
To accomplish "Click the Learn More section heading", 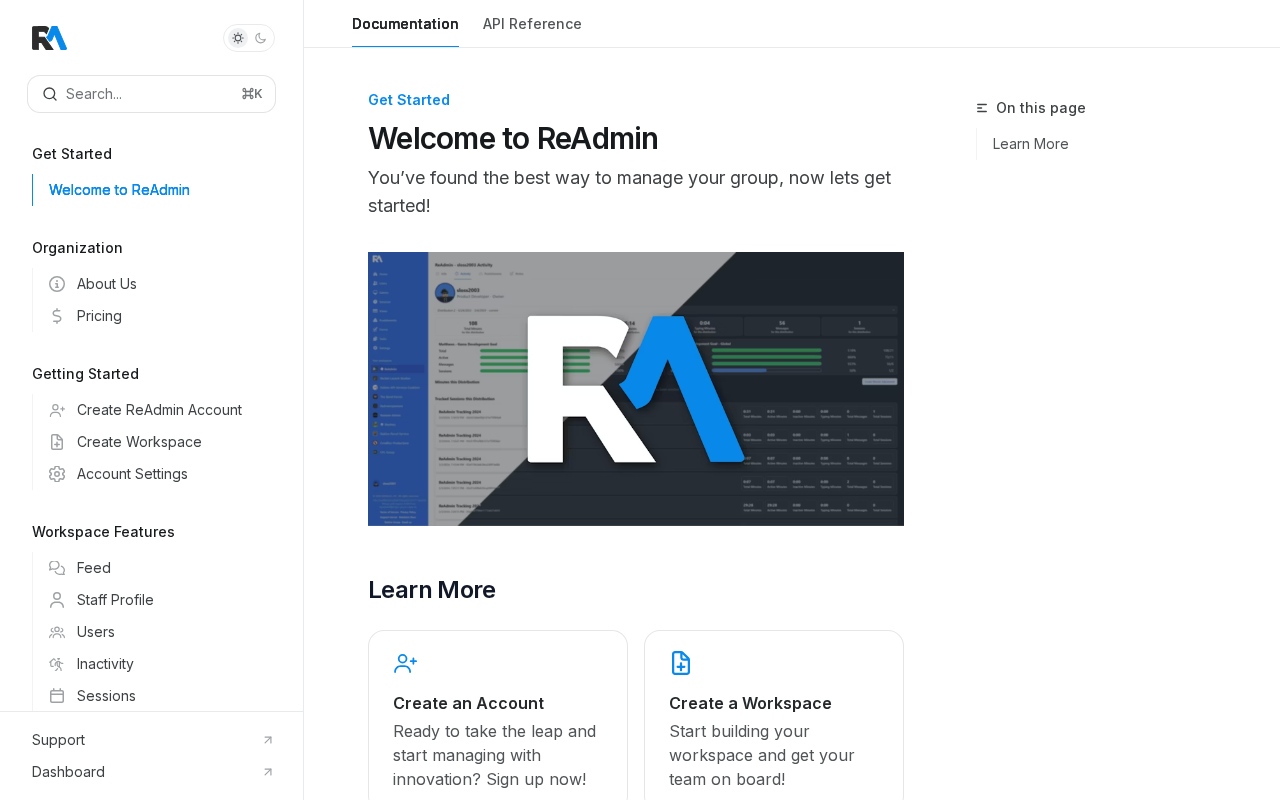I will 432,590.
